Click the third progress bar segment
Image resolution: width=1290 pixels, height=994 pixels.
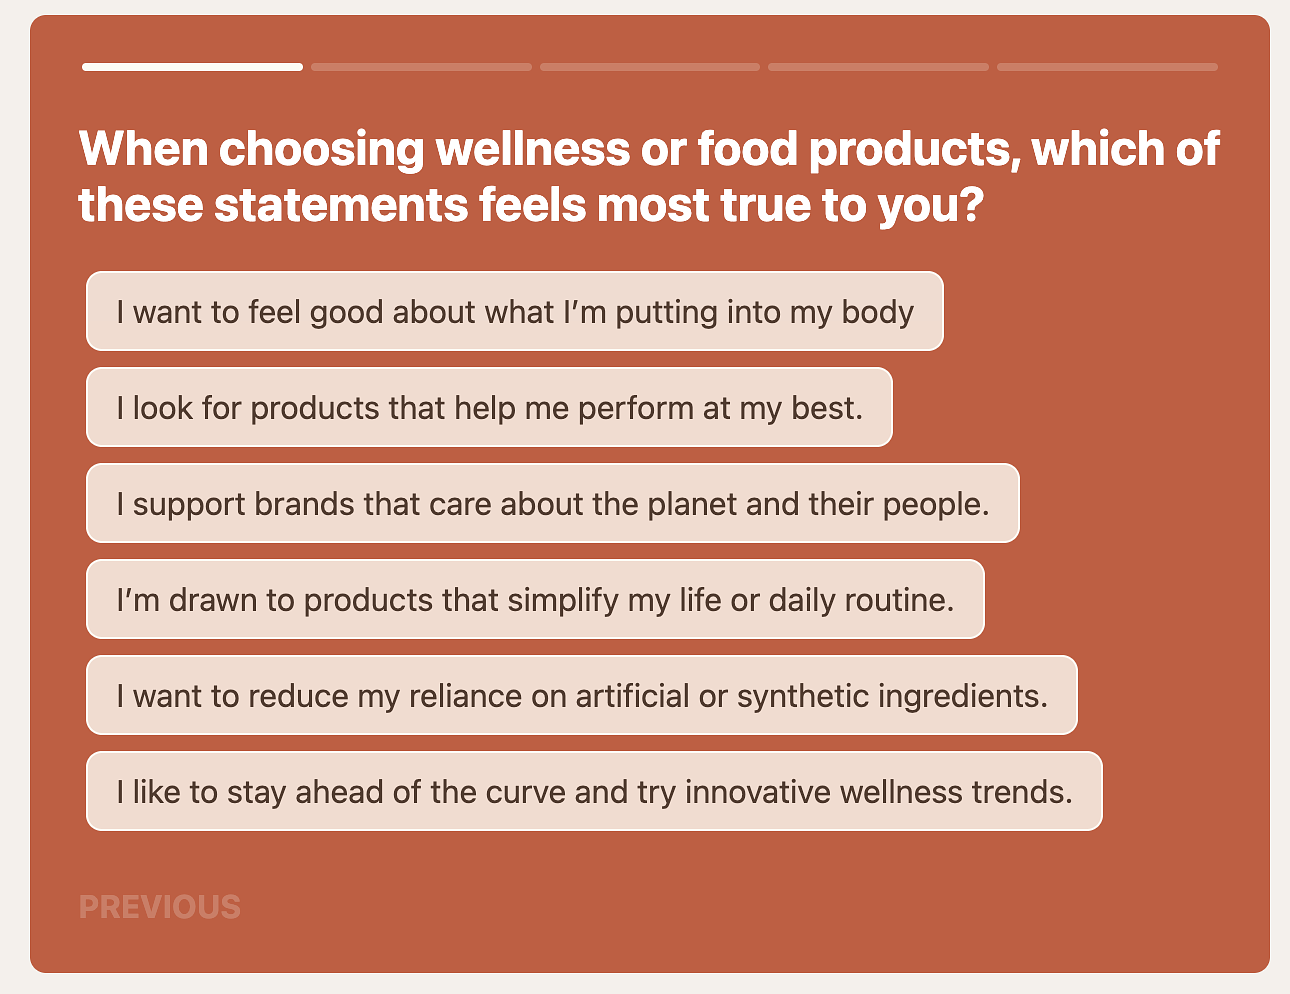tap(650, 67)
